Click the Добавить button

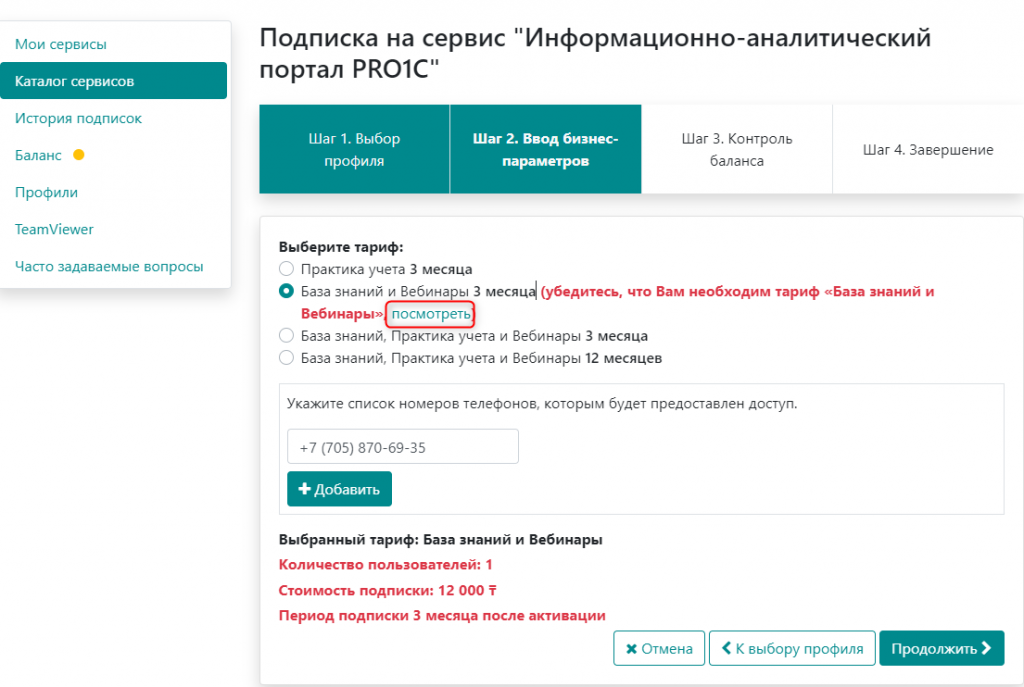[x=340, y=489]
